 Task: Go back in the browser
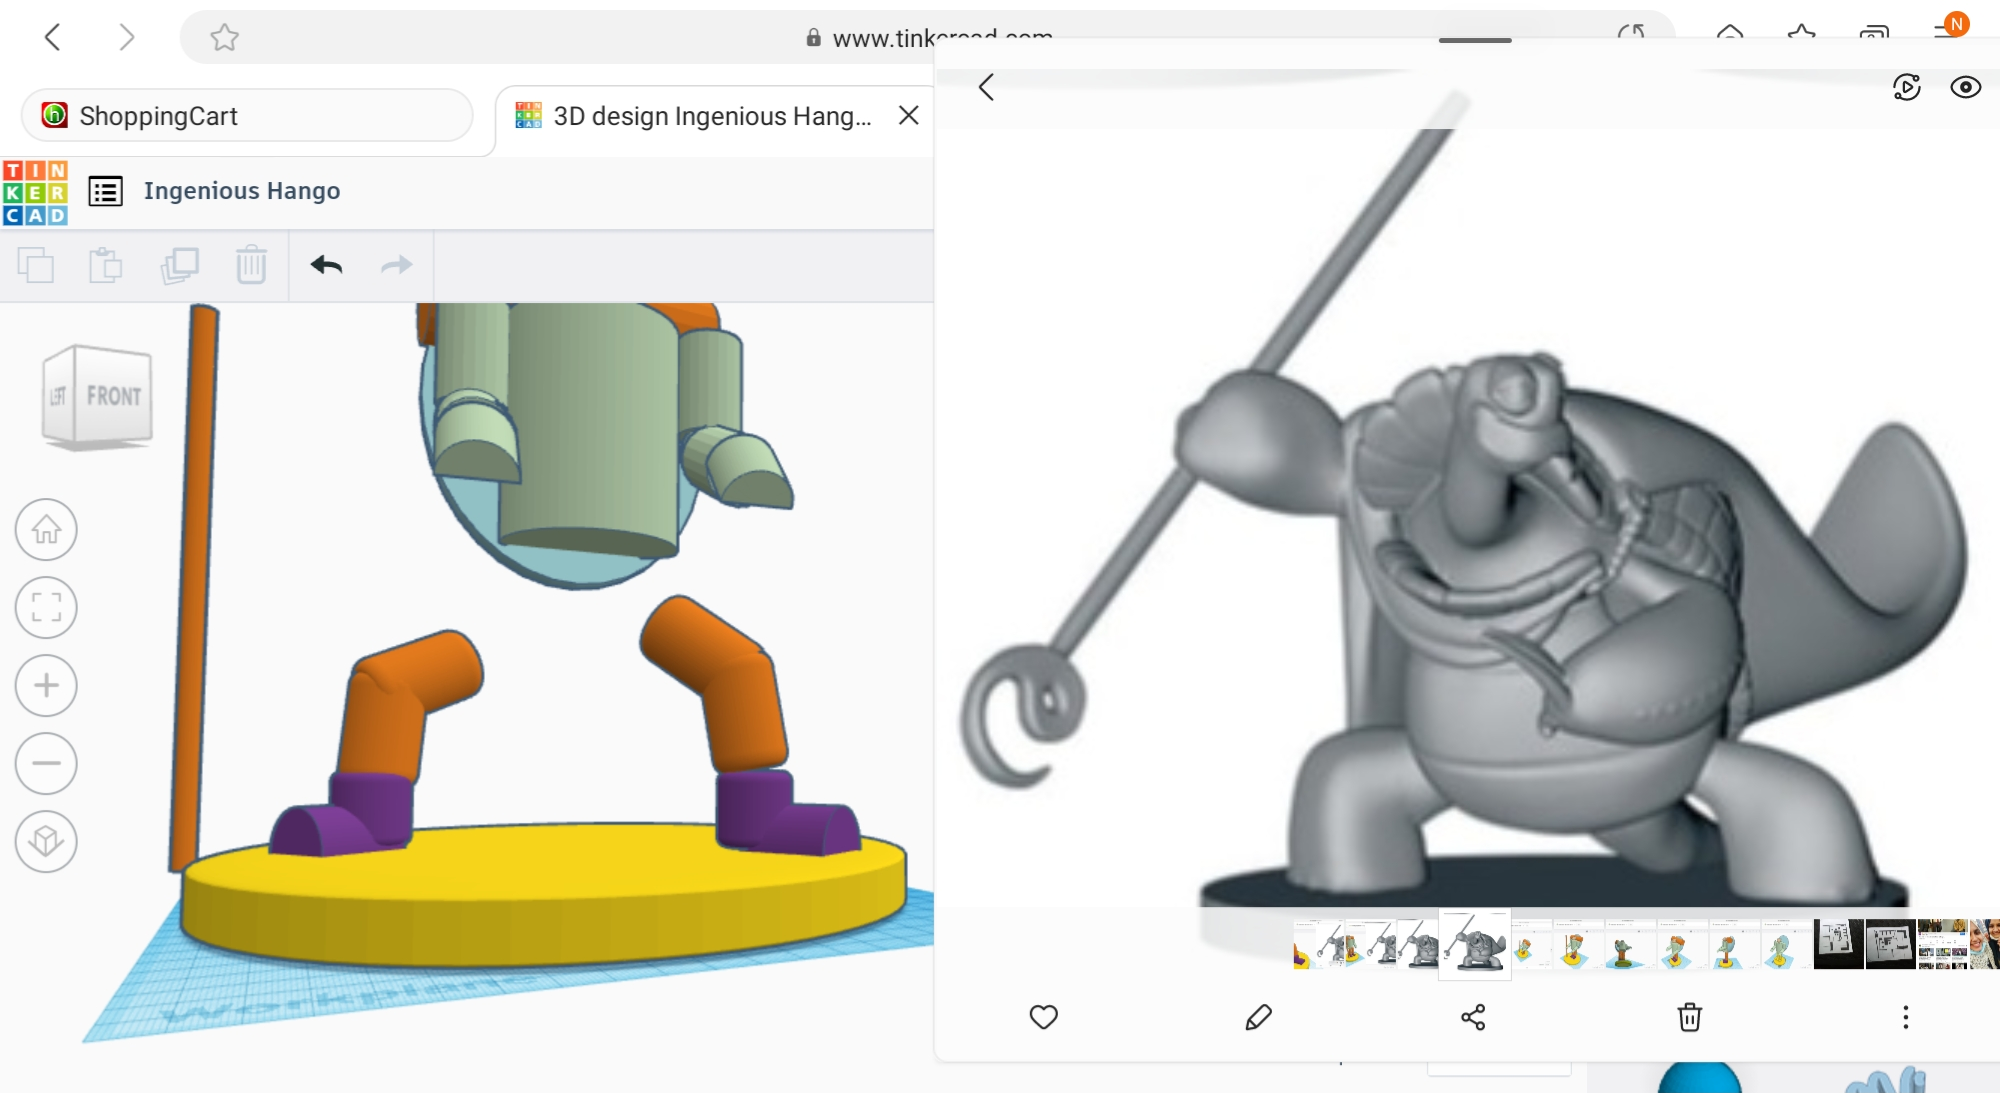[53, 38]
